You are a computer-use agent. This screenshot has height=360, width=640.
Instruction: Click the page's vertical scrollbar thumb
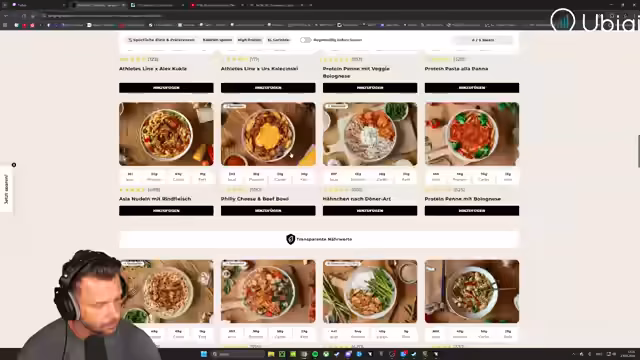point(638,151)
